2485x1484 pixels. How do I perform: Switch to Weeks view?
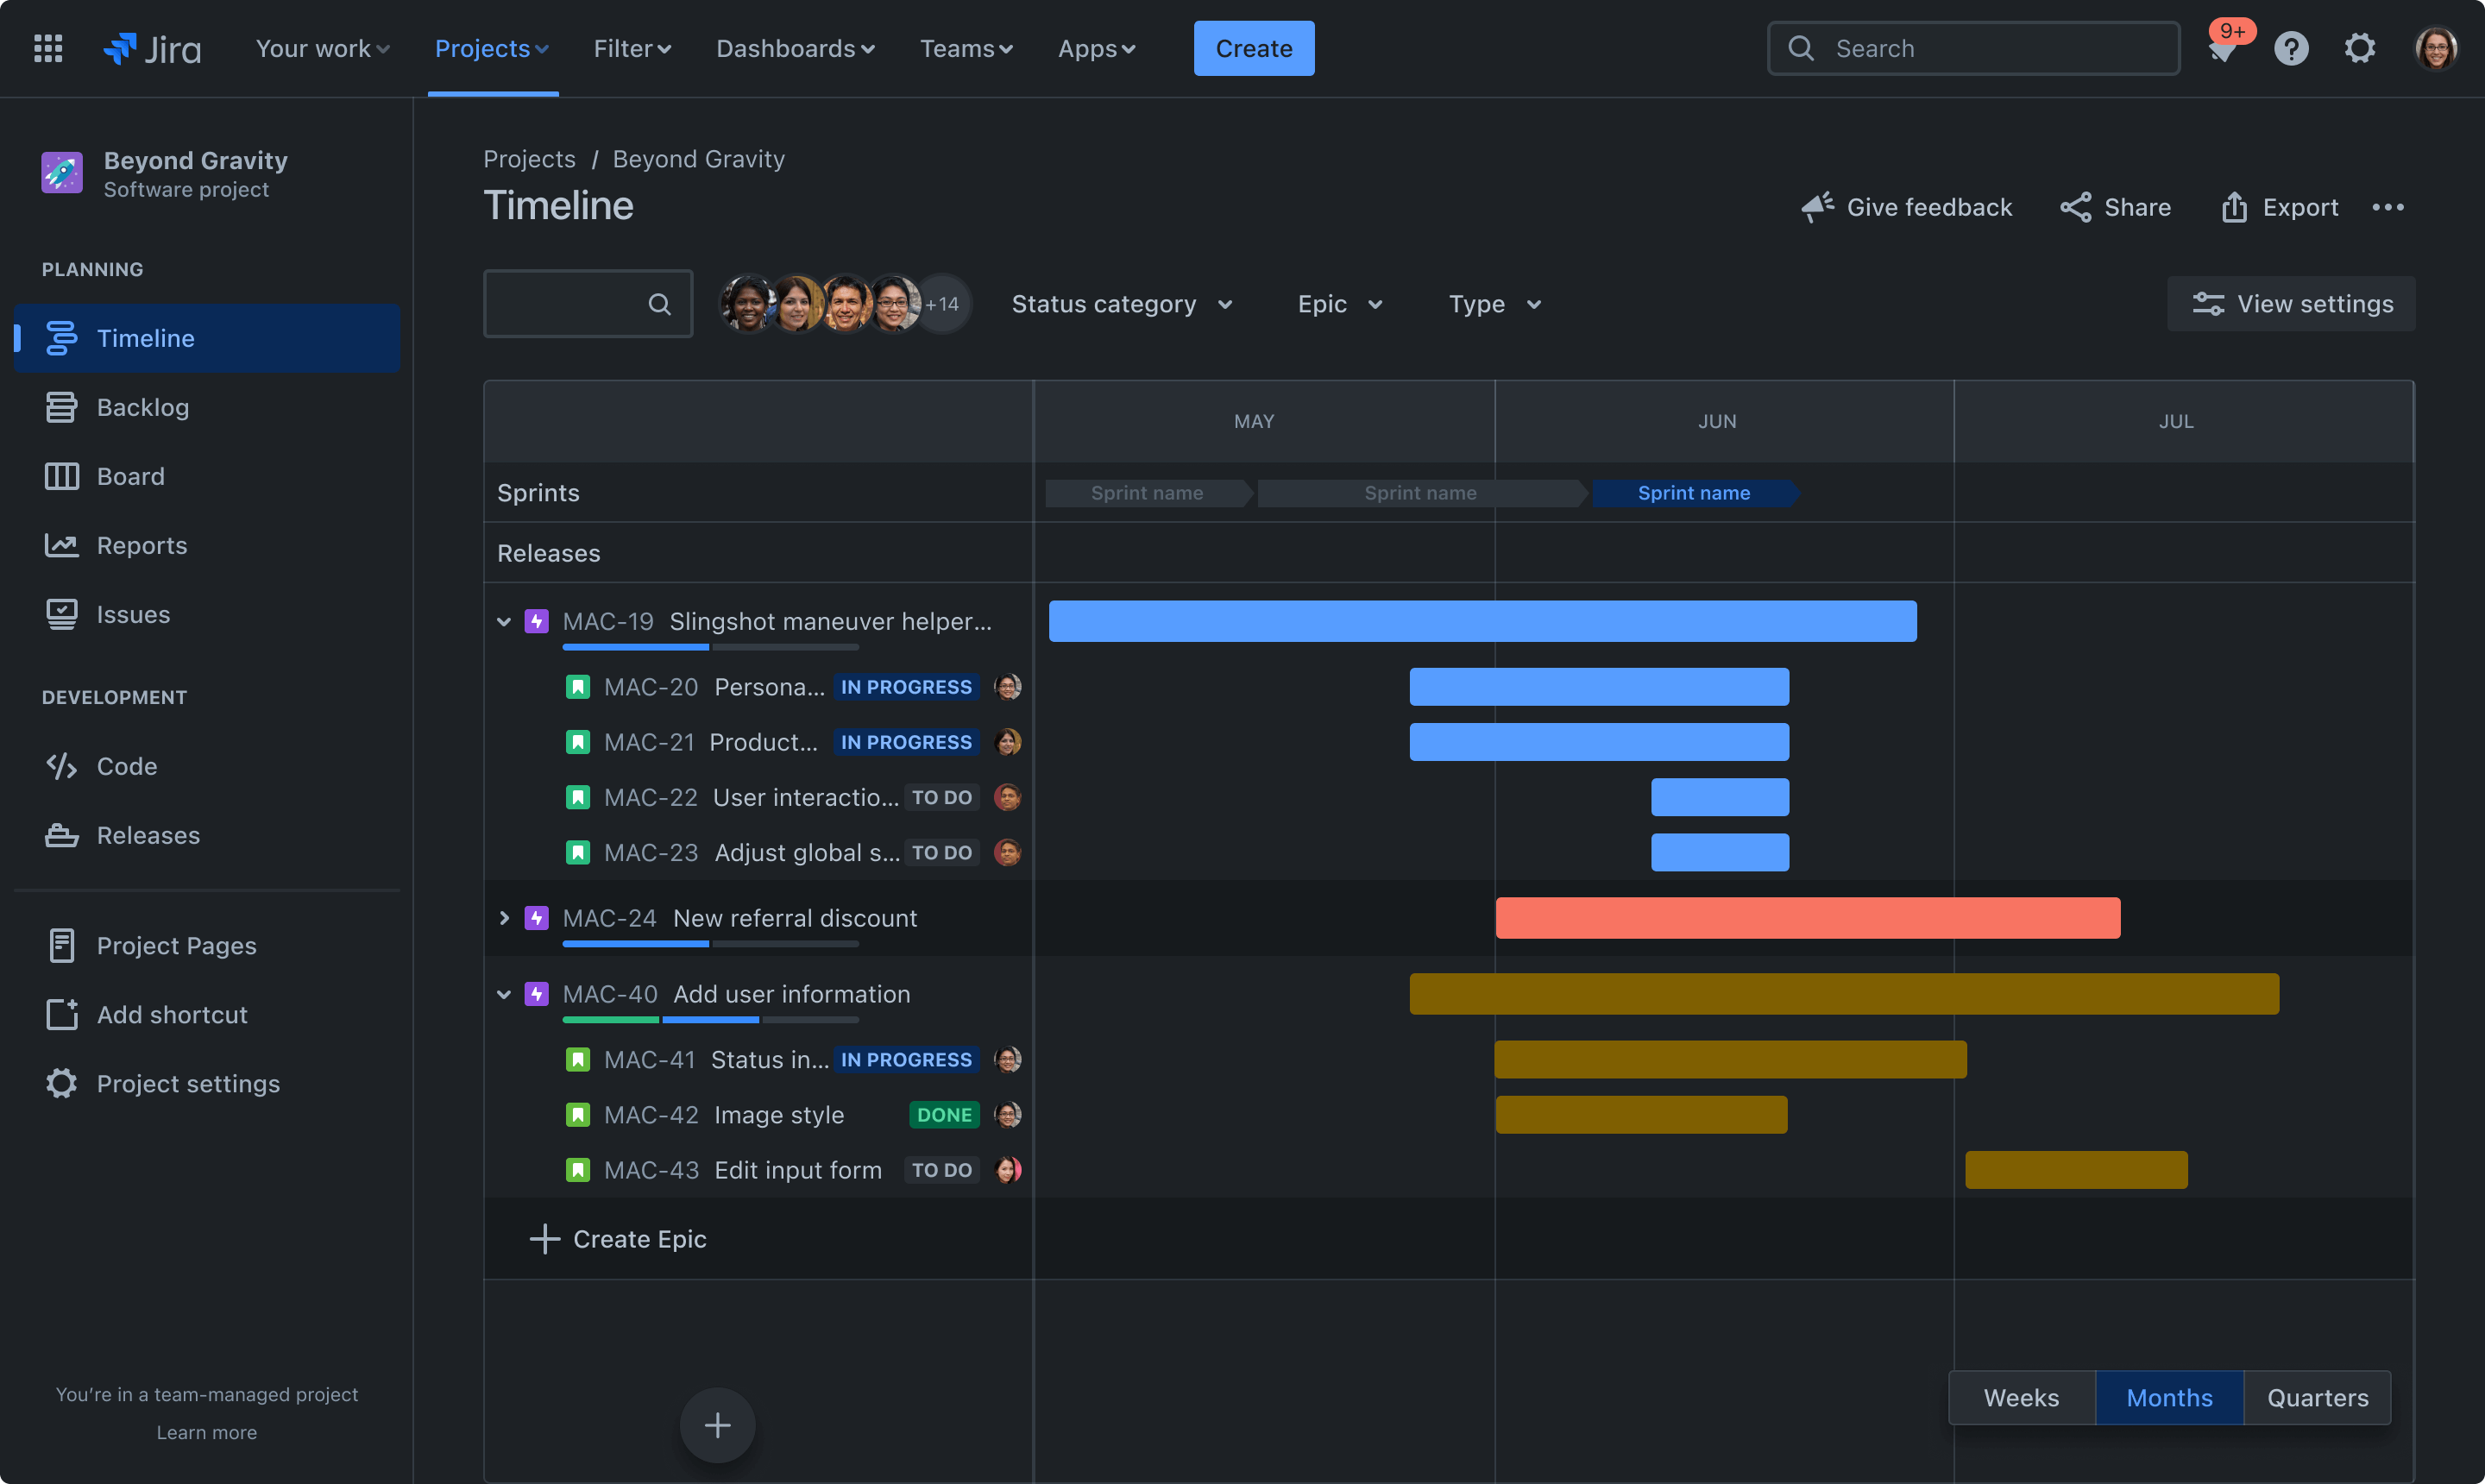2021,1396
